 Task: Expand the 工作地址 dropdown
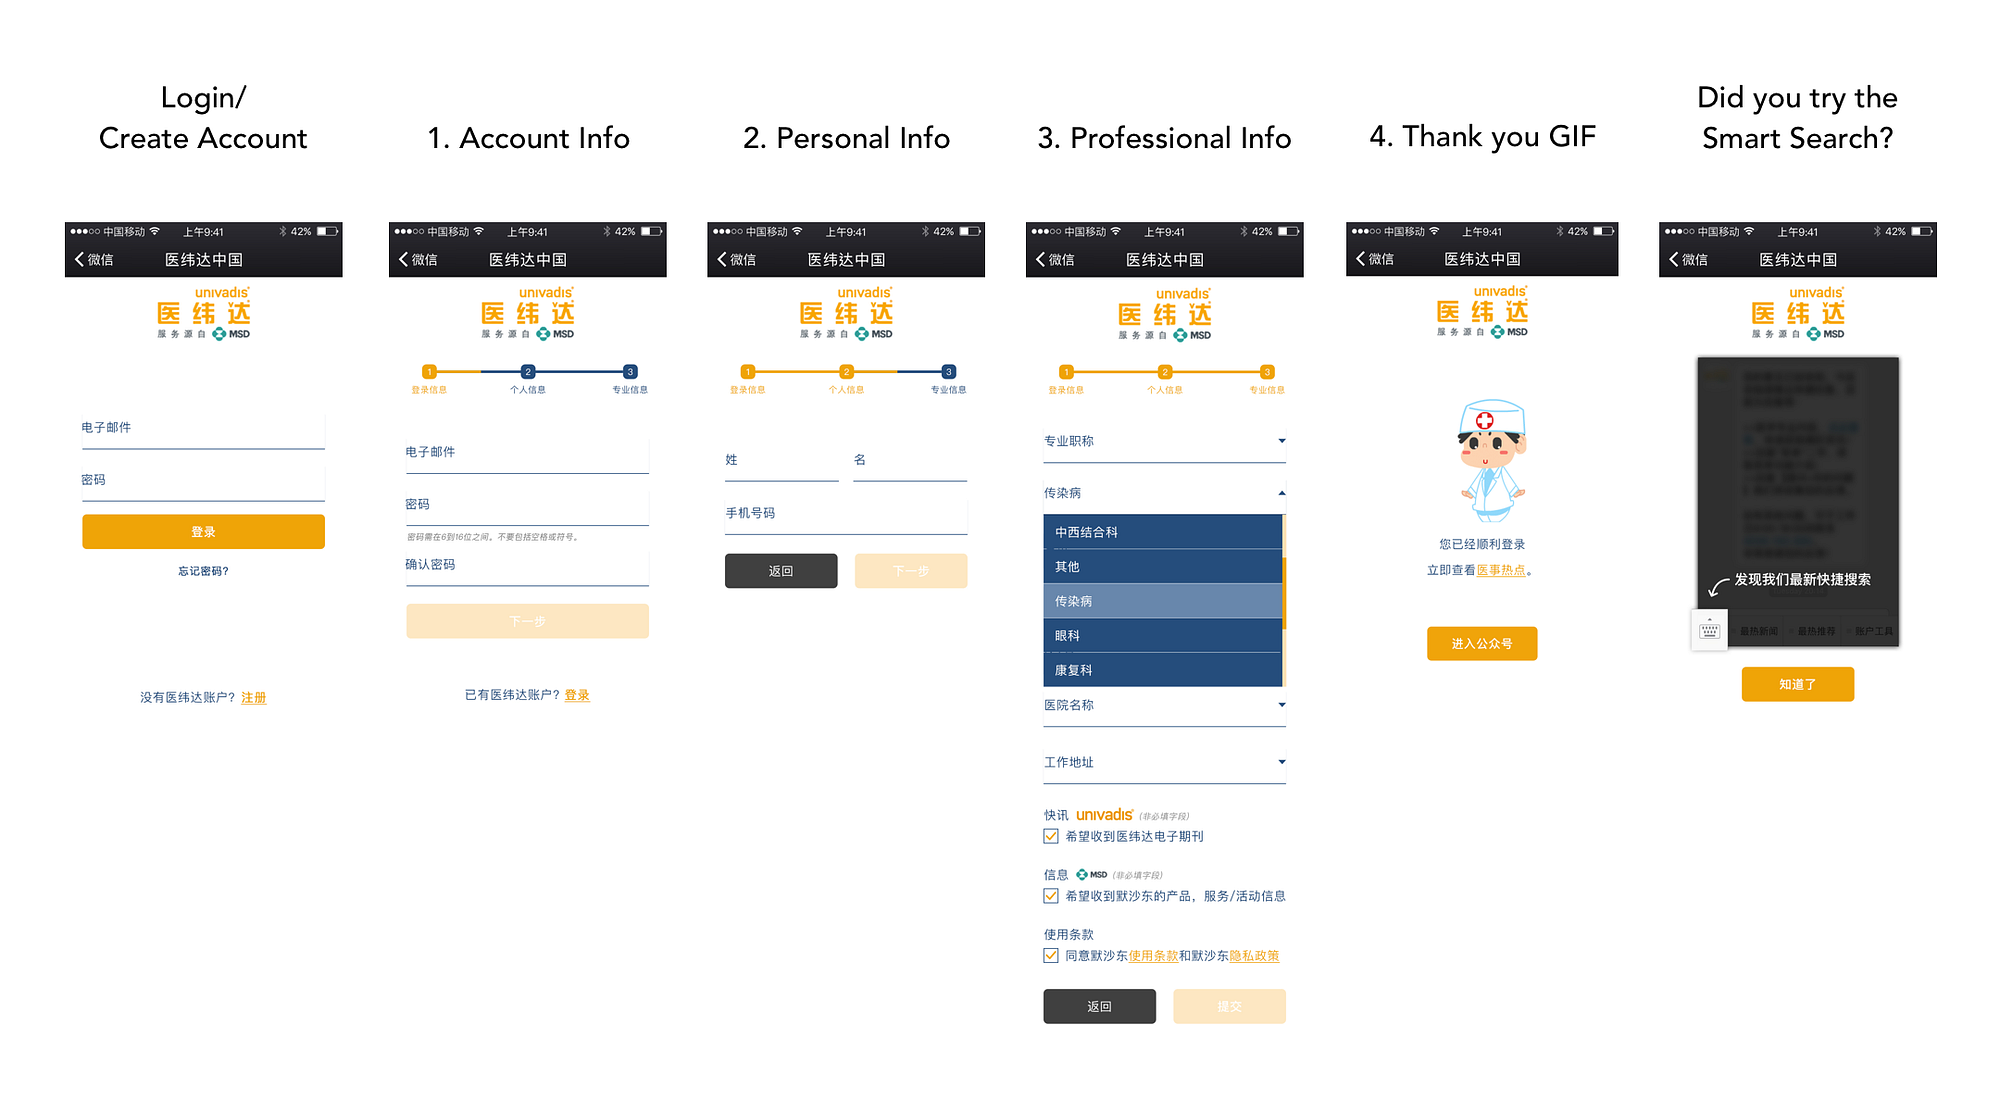[1165, 763]
